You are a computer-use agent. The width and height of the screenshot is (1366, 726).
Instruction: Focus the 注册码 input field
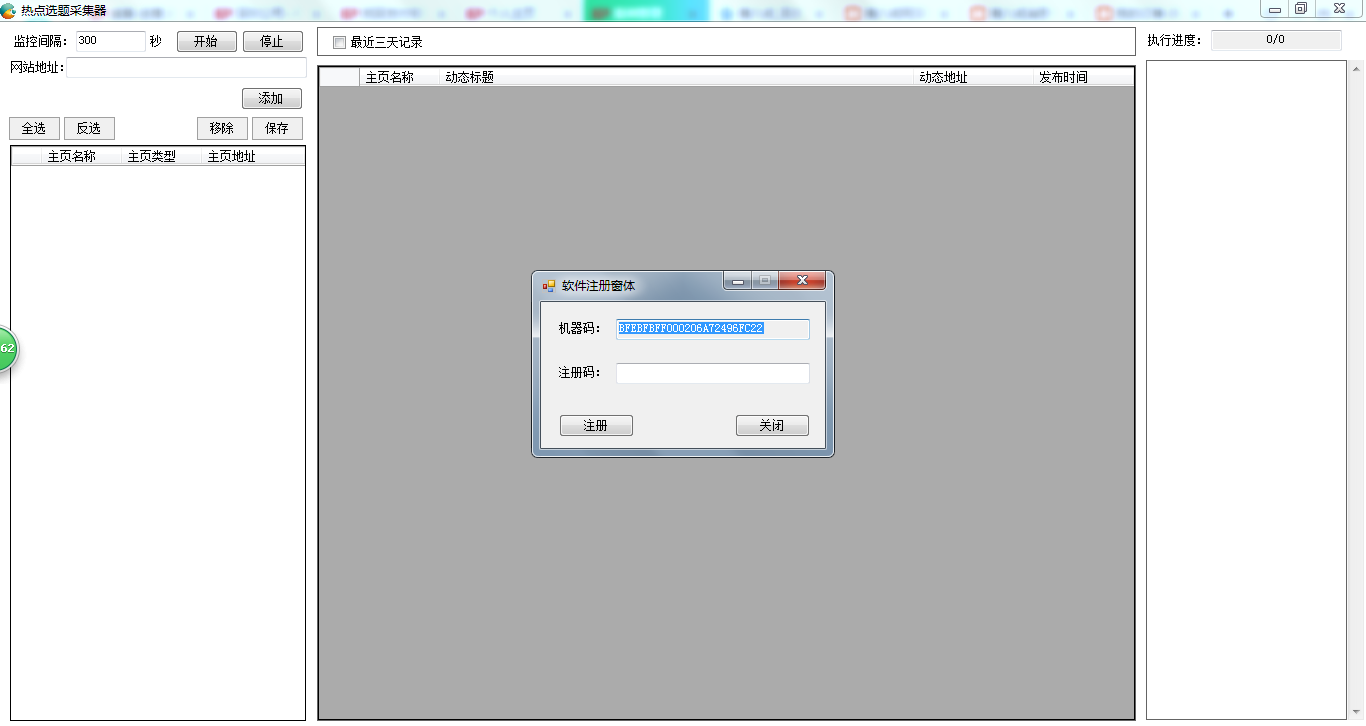712,373
